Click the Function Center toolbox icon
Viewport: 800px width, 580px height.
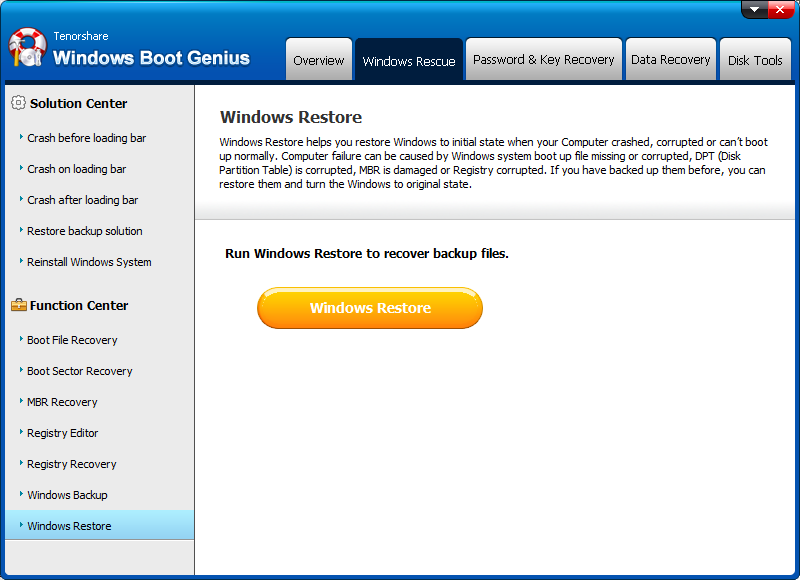point(19,305)
